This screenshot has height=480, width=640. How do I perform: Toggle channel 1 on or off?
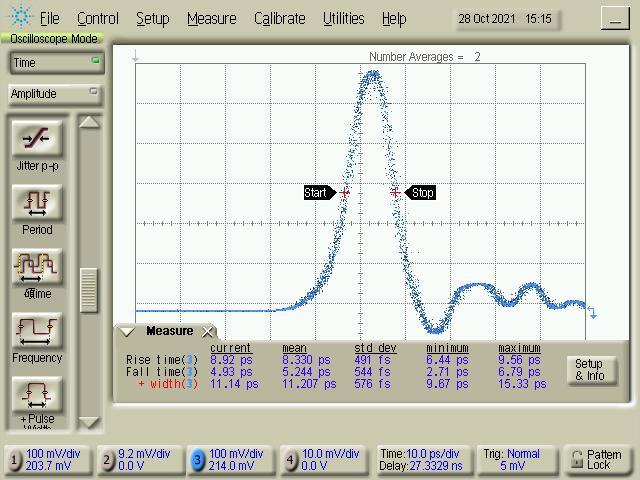click(15, 460)
